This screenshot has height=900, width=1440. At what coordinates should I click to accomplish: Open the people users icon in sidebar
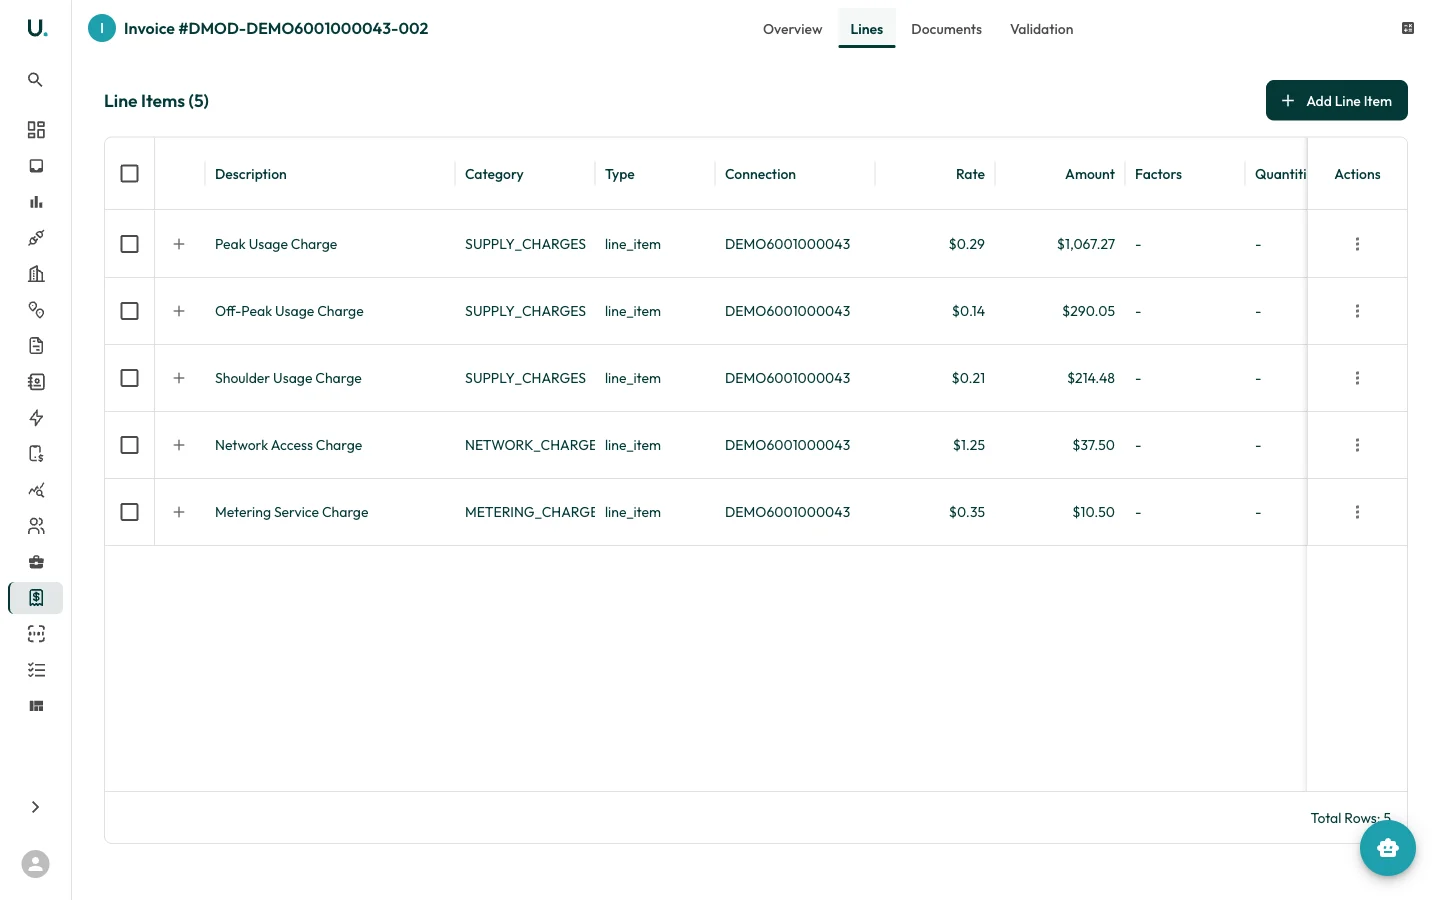[36, 526]
